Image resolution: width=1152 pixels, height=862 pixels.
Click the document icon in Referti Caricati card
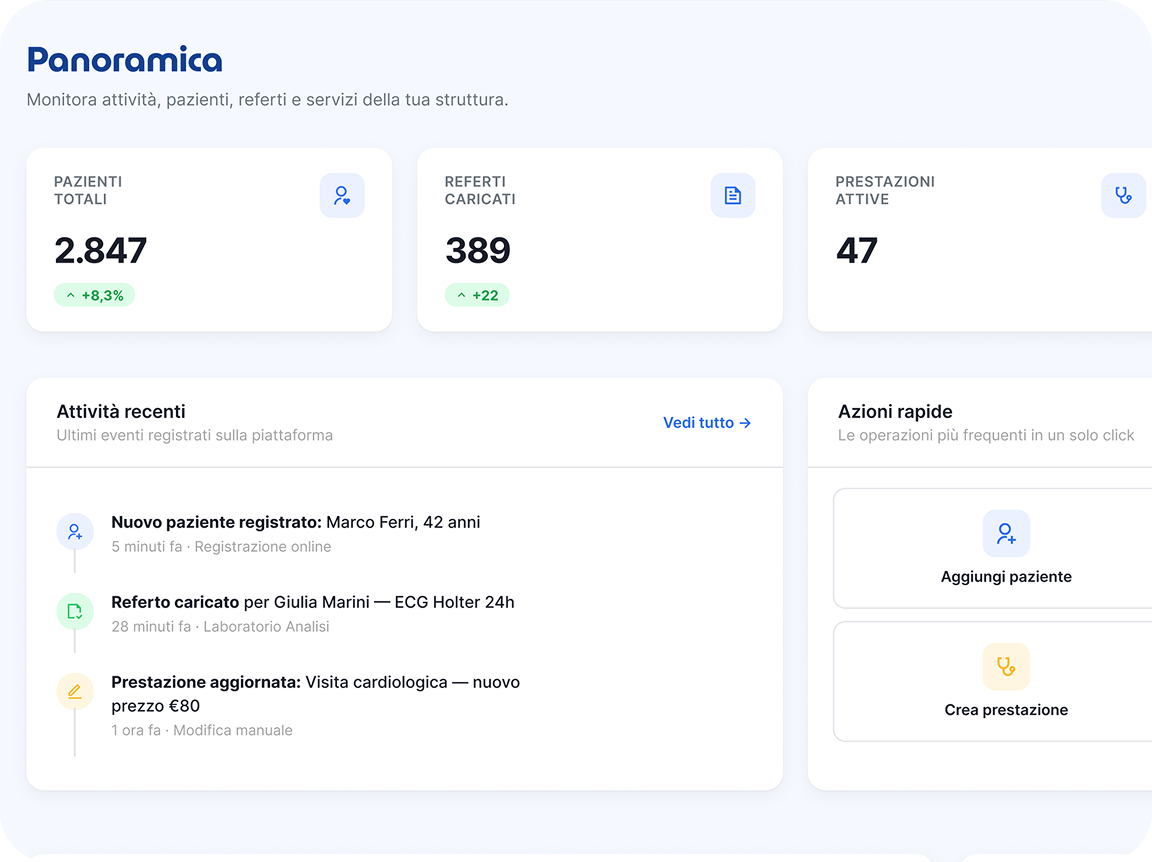pos(732,195)
